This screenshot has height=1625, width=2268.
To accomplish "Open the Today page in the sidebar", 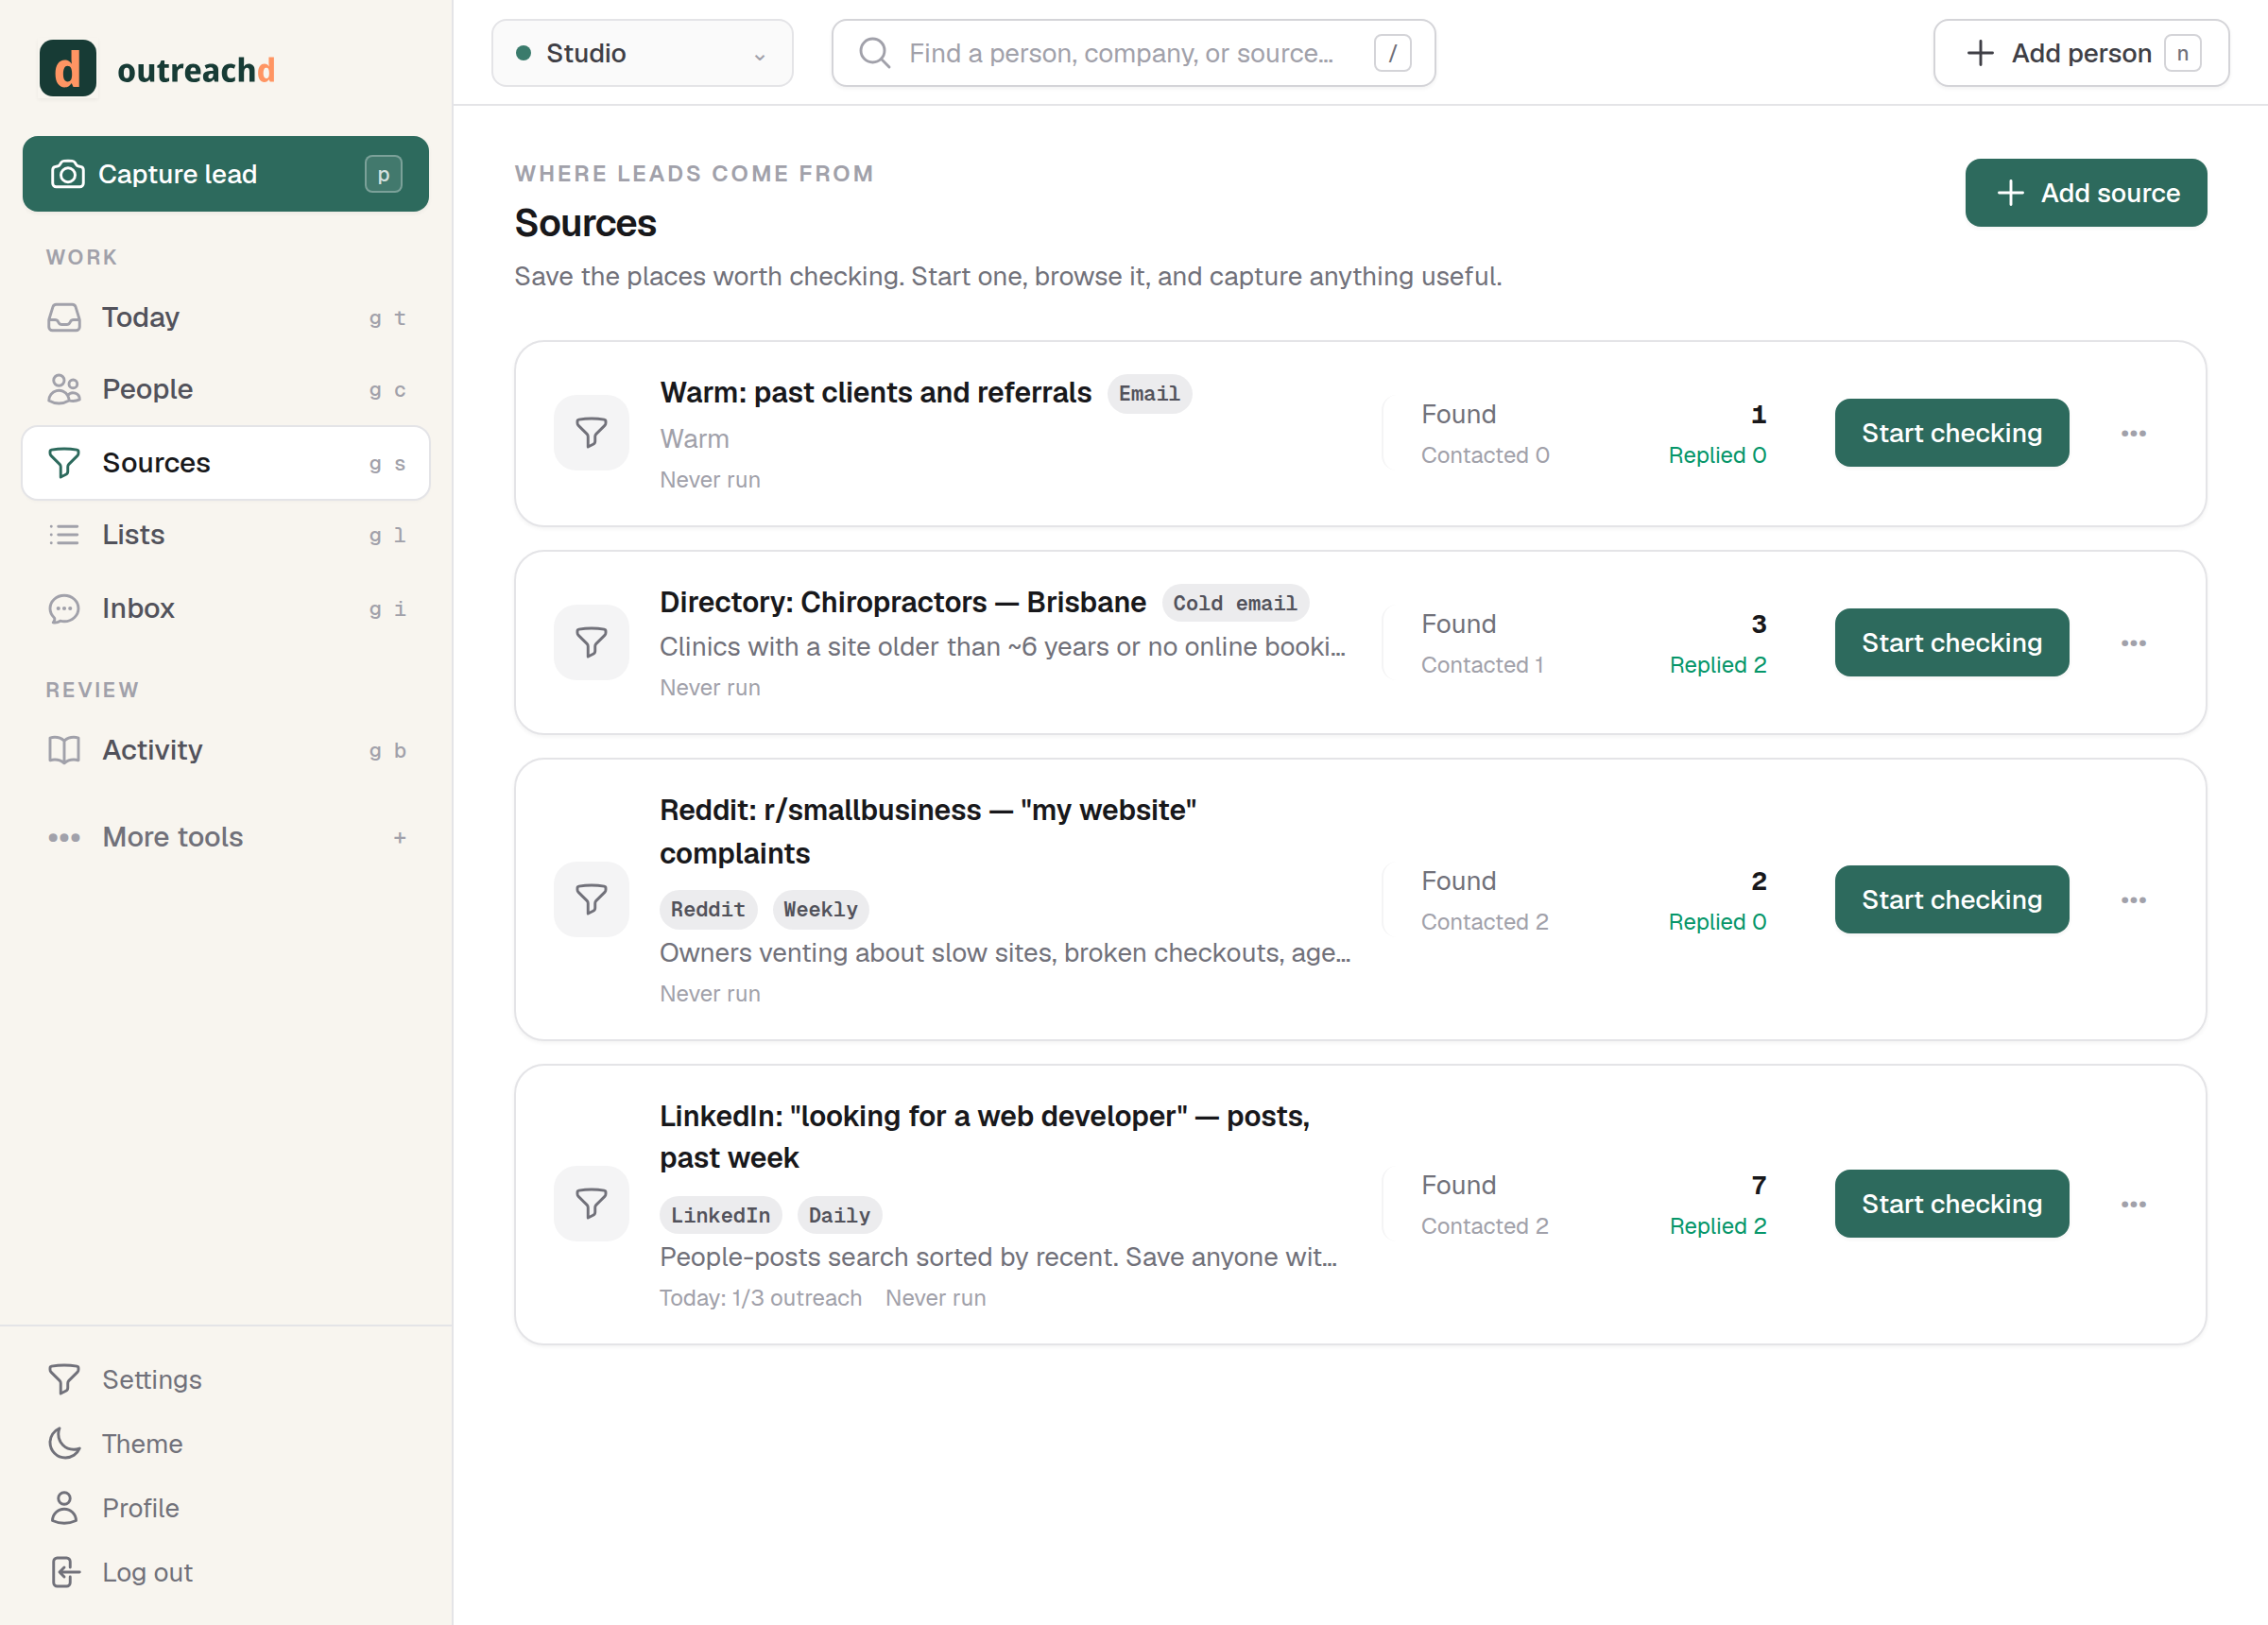I will tap(226, 318).
